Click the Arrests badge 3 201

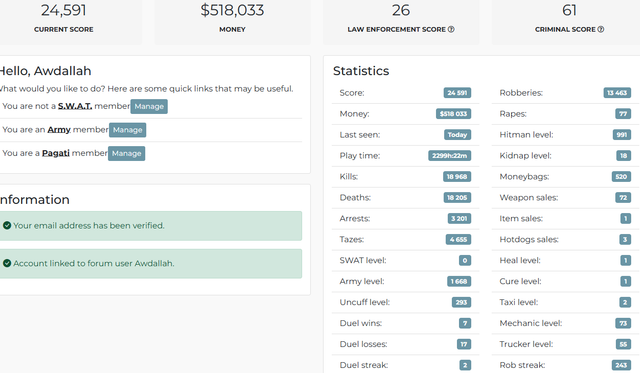pyautogui.click(x=459, y=219)
